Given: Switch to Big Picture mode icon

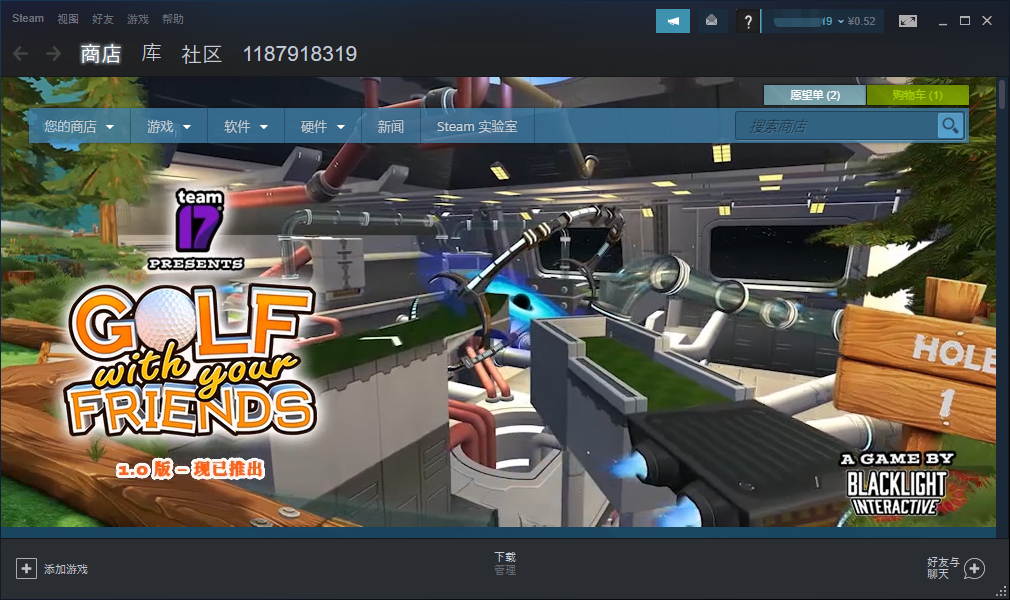Looking at the screenshot, I should [x=907, y=21].
